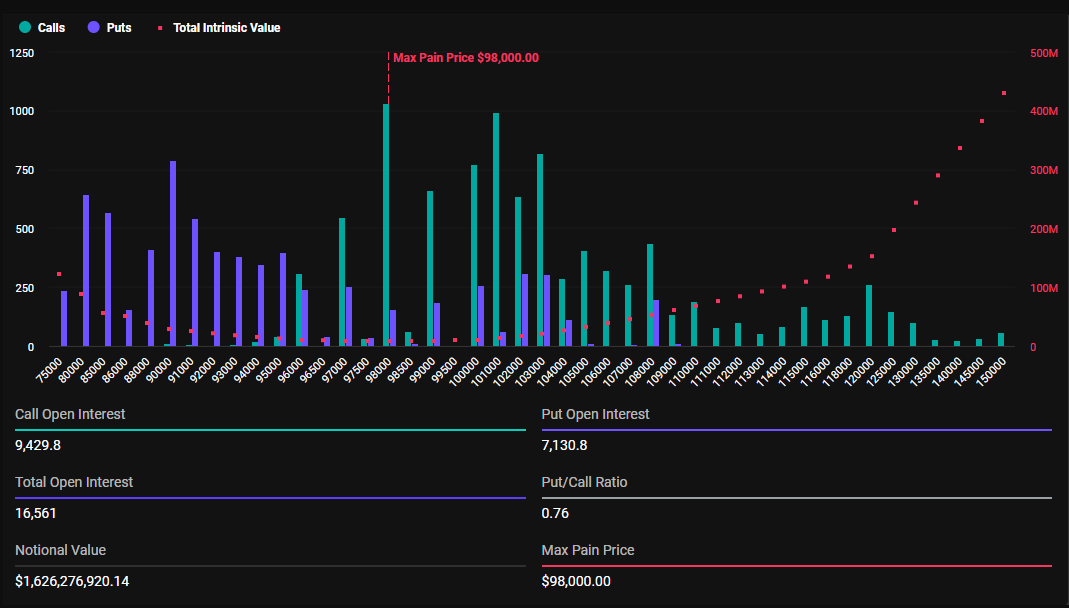Click the Puts bar at 75000

pyautogui.click(x=64, y=319)
